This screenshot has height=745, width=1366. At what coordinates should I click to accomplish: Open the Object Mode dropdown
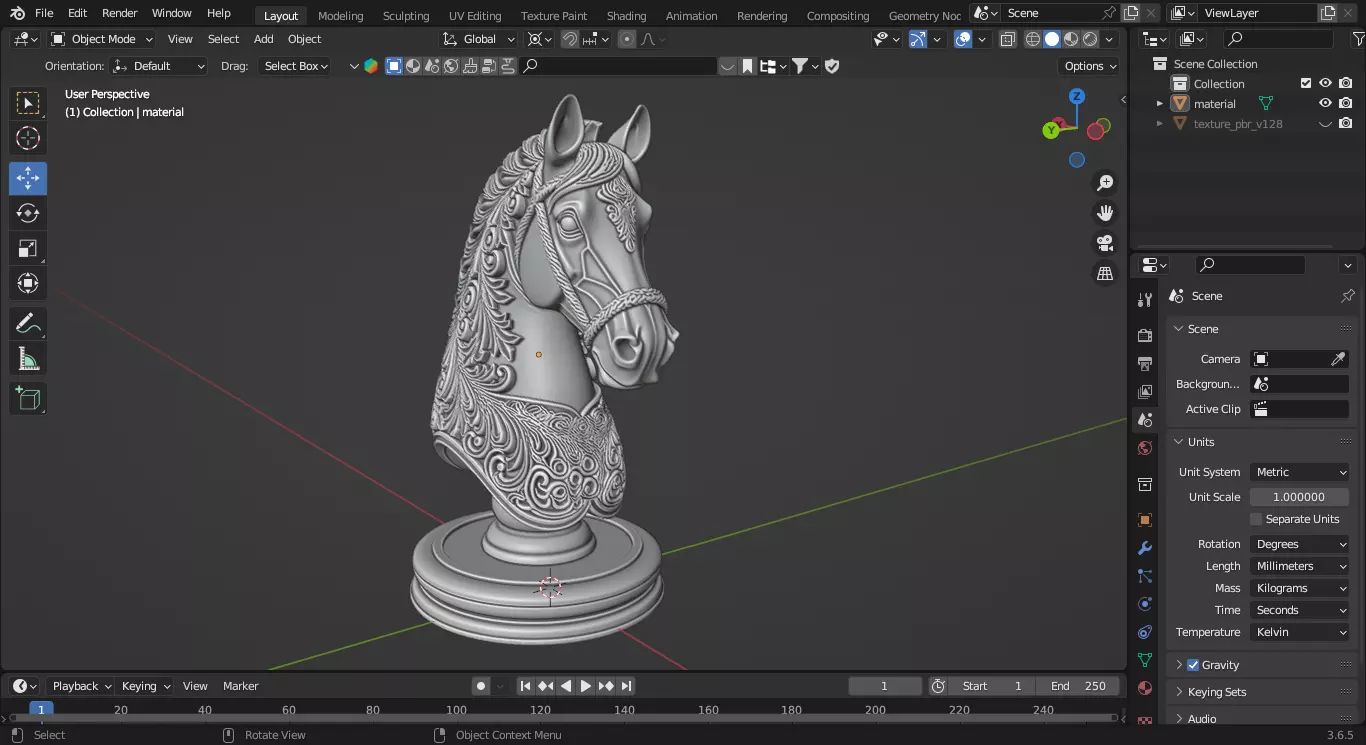(x=102, y=39)
